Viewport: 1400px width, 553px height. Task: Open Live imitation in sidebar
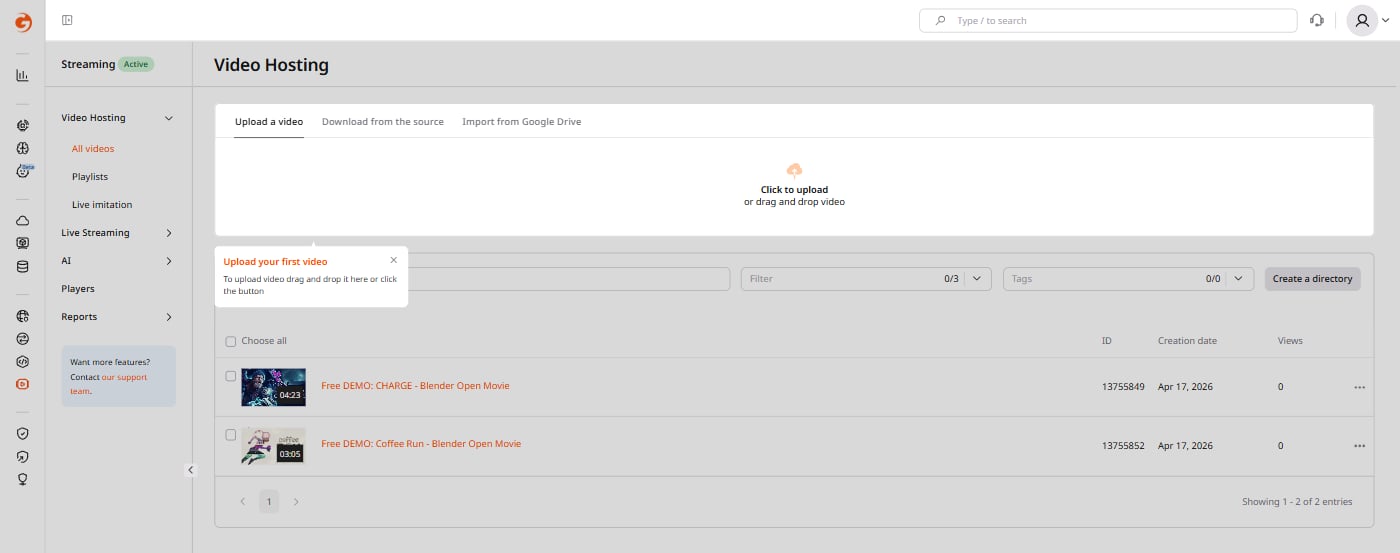102,205
